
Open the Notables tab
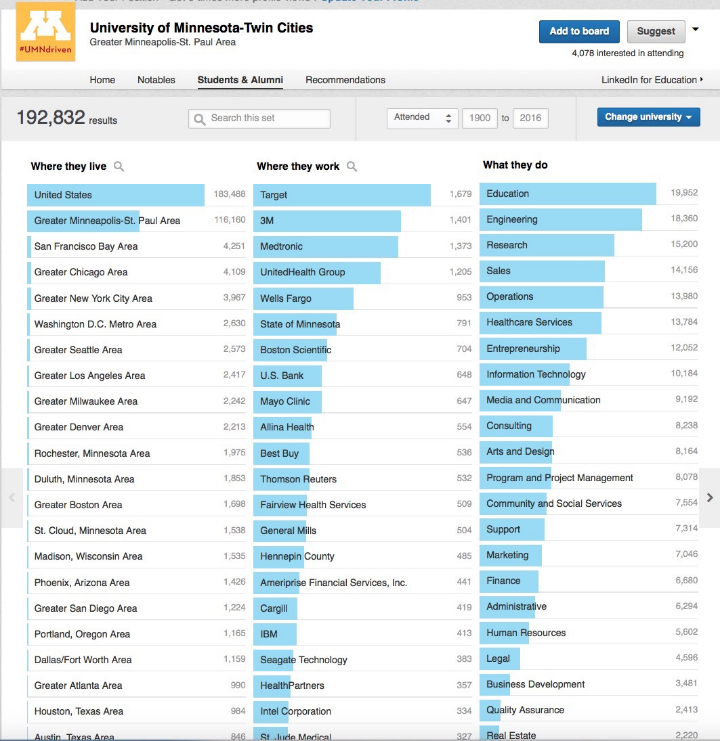click(156, 80)
